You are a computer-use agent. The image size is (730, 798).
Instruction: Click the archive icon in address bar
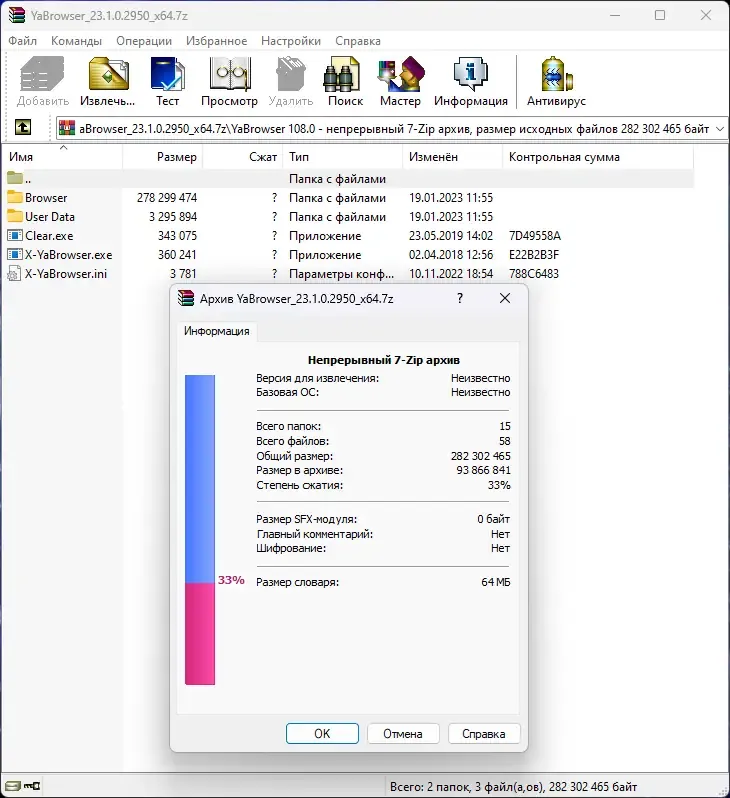[67, 128]
